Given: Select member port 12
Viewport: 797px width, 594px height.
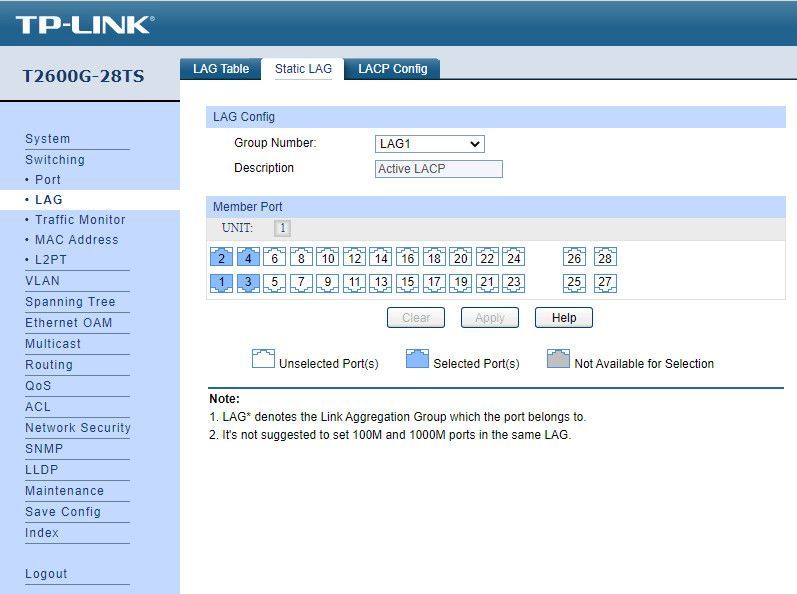Looking at the screenshot, I should pyautogui.click(x=354, y=257).
